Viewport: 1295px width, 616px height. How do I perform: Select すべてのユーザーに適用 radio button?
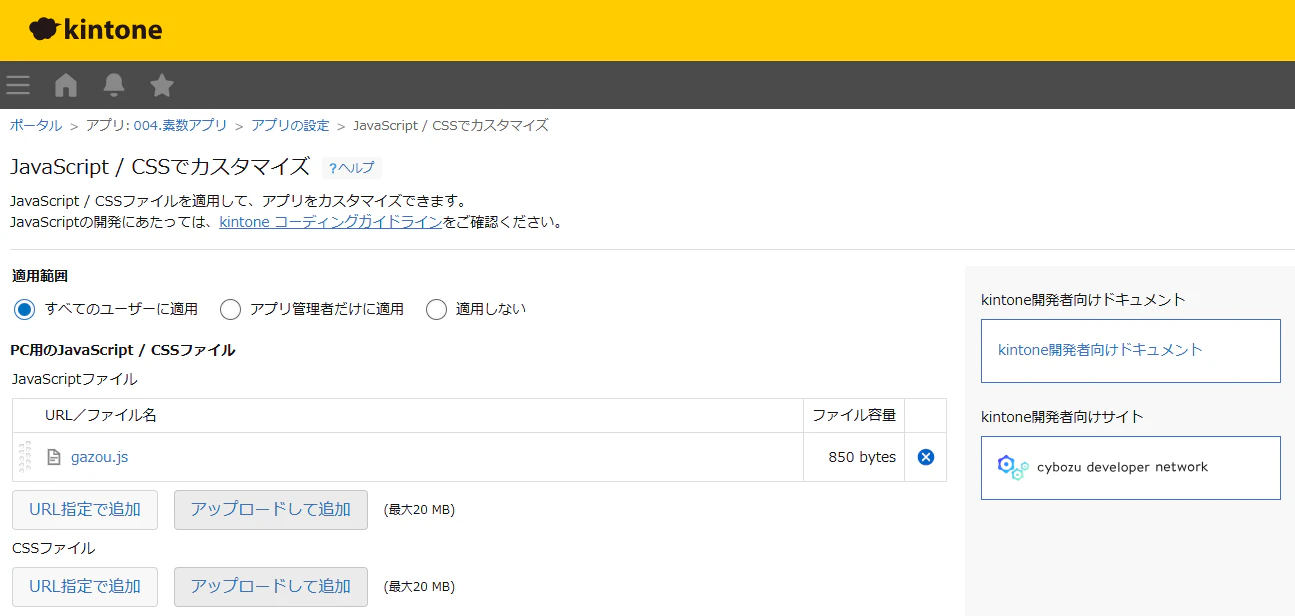(x=25, y=309)
